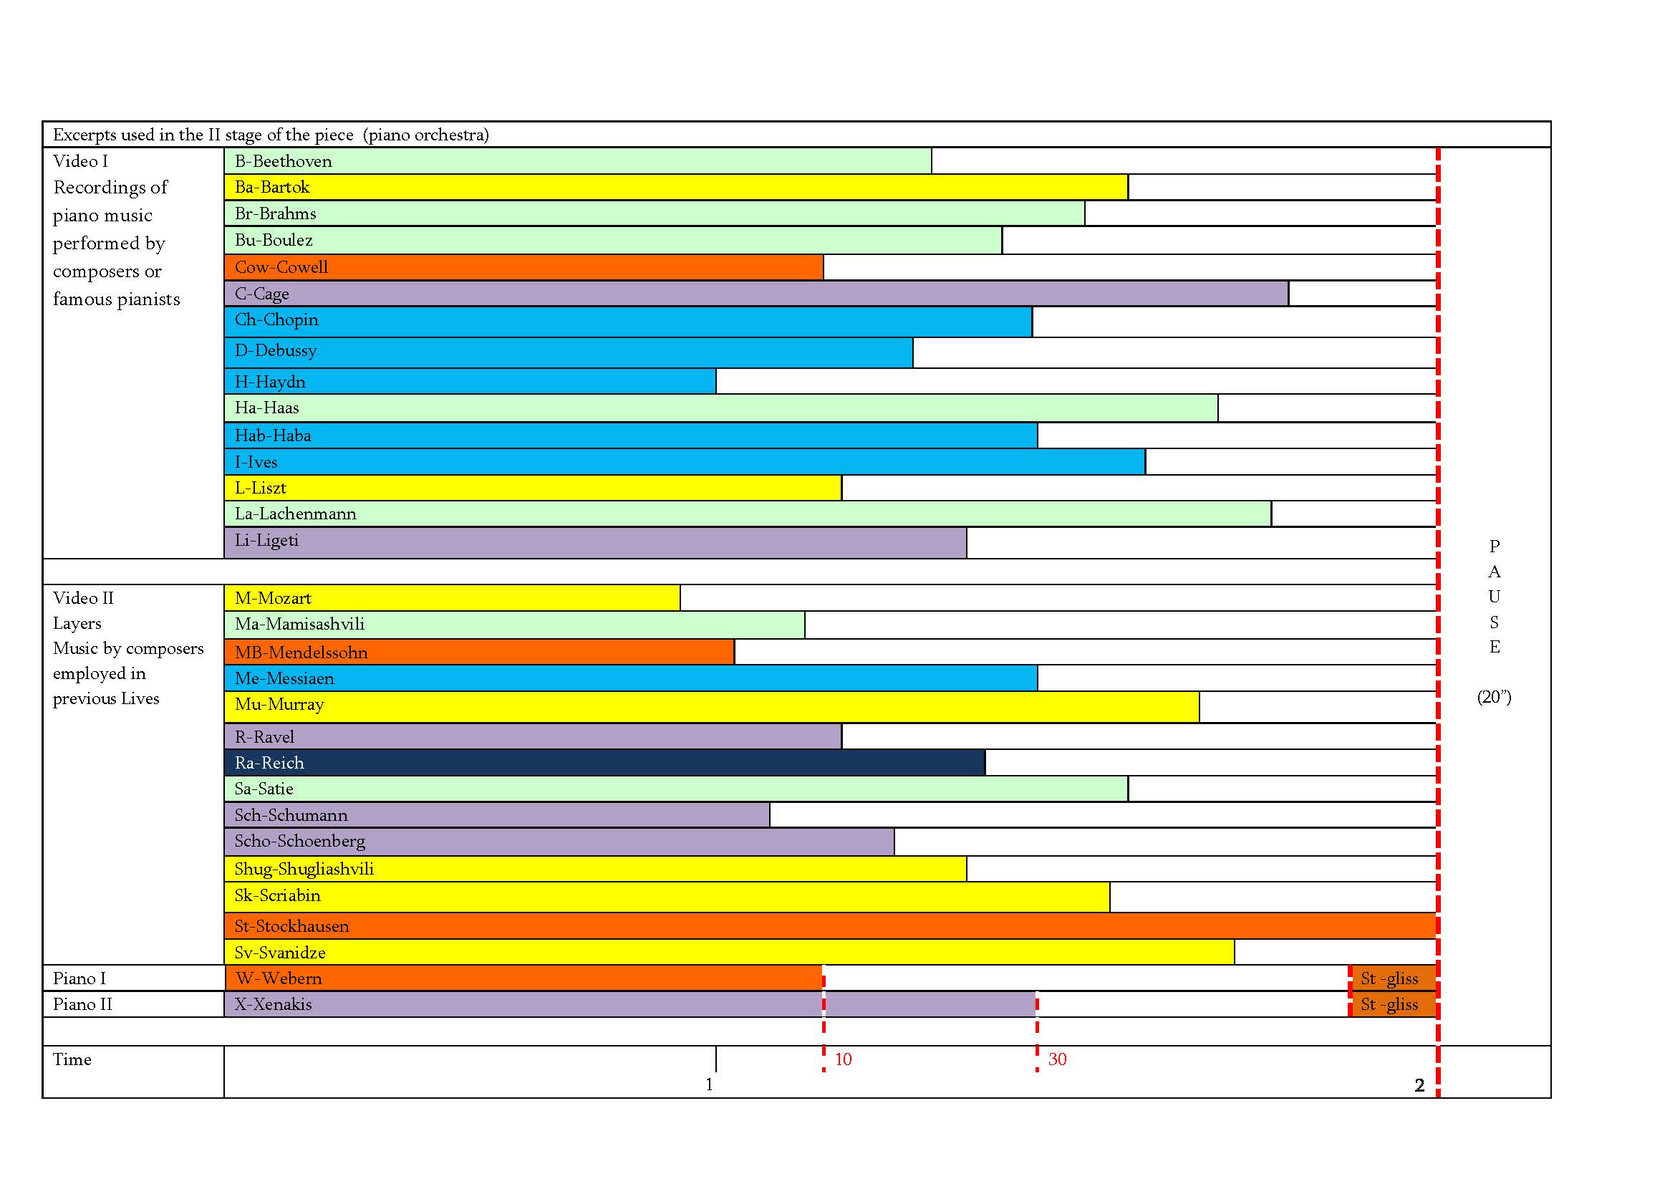The image size is (1675, 1184).
Task: Select the yellow Ba-Bartok bar
Action: point(676,187)
